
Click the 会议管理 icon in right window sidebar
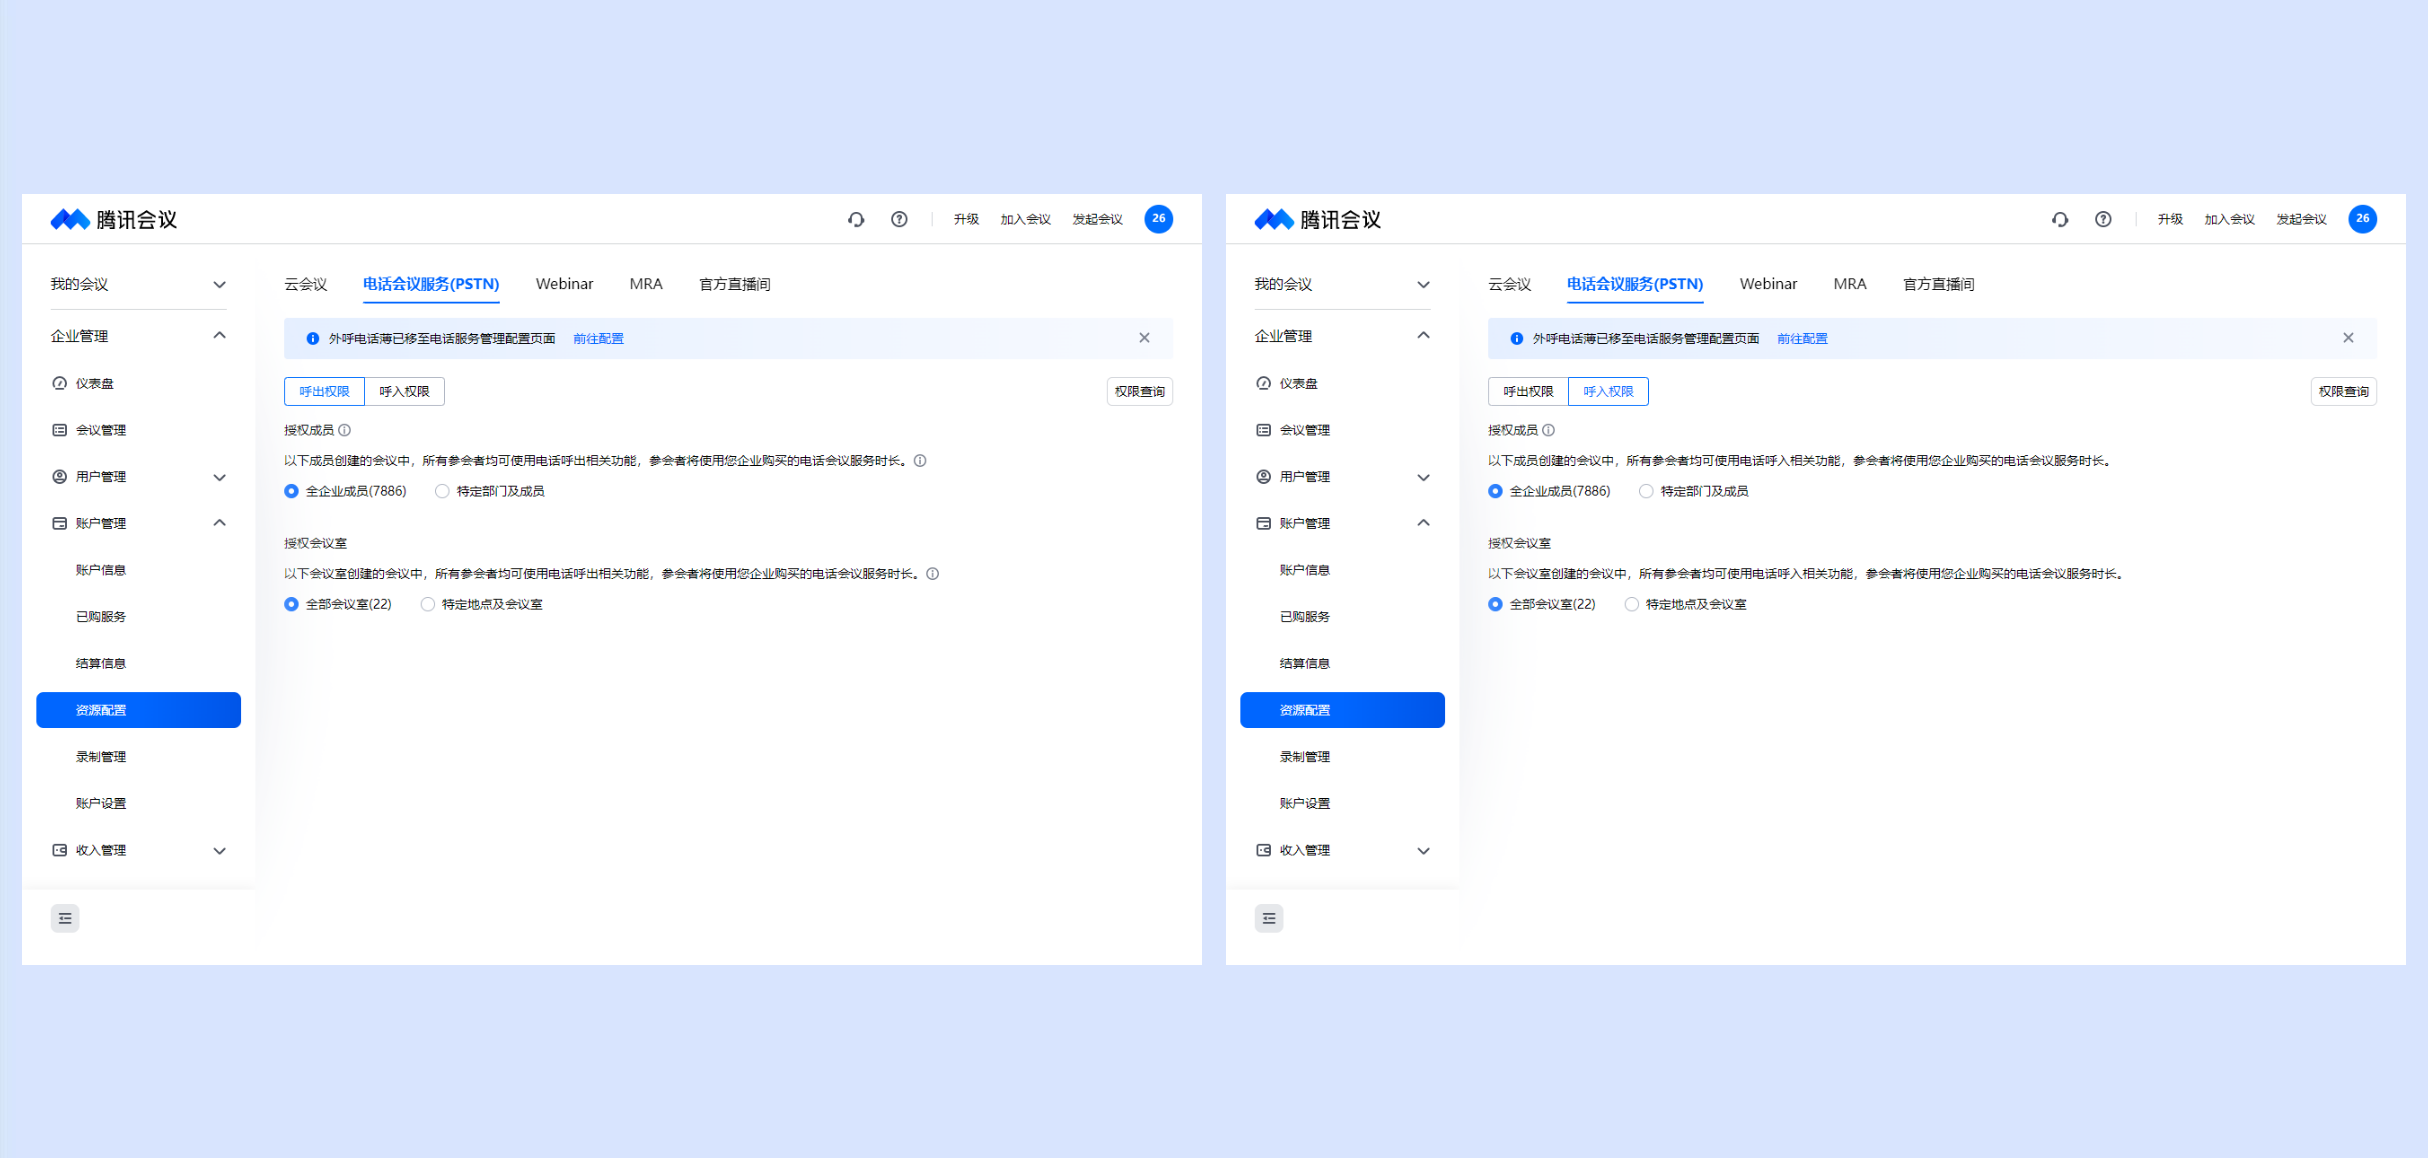click(x=1264, y=430)
